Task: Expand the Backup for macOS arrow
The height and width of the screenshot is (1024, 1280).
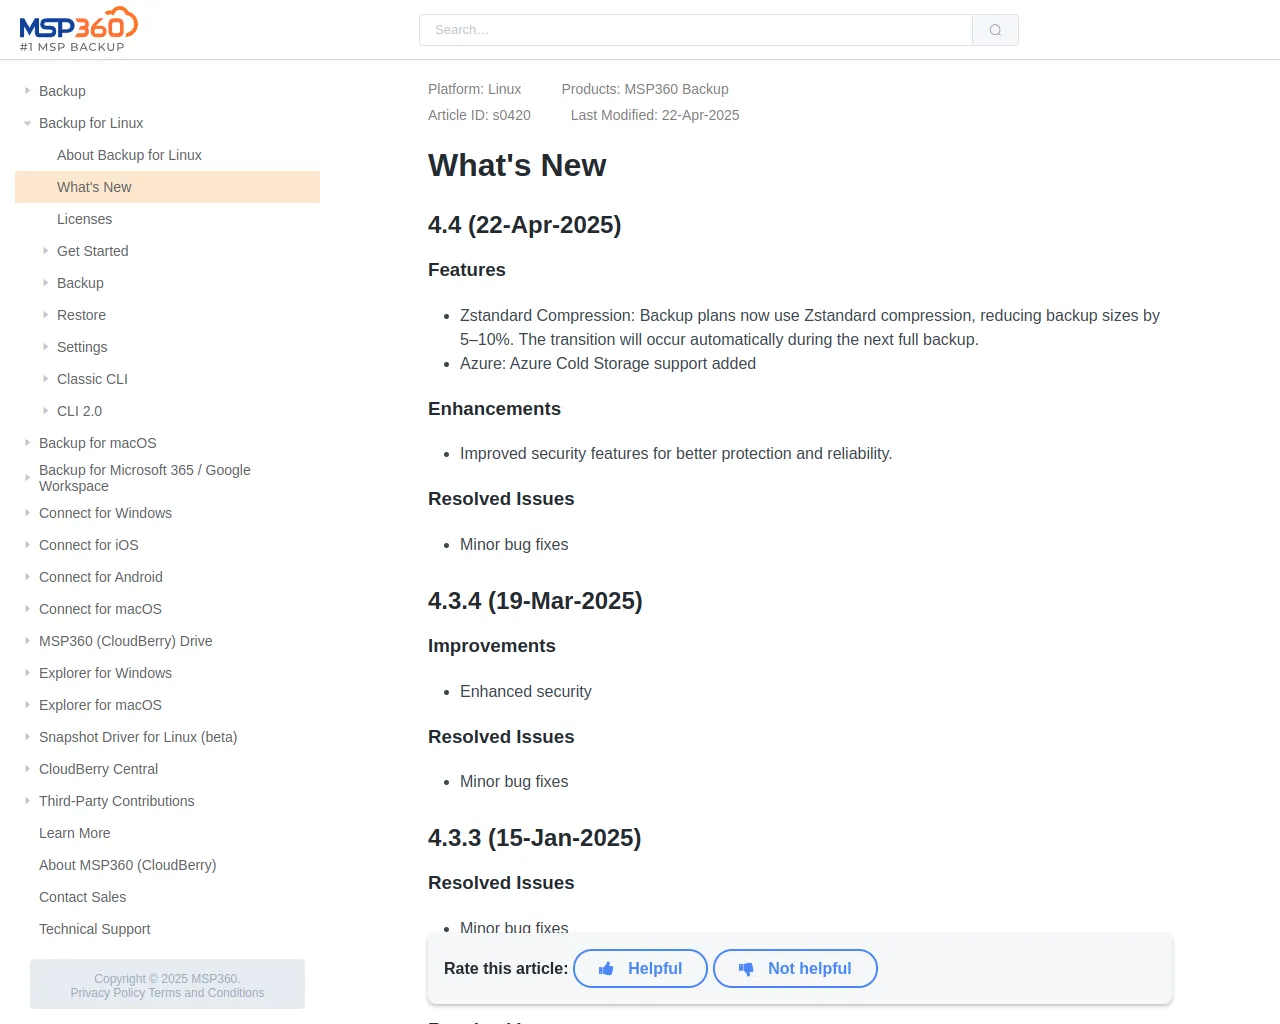Action: (x=27, y=443)
